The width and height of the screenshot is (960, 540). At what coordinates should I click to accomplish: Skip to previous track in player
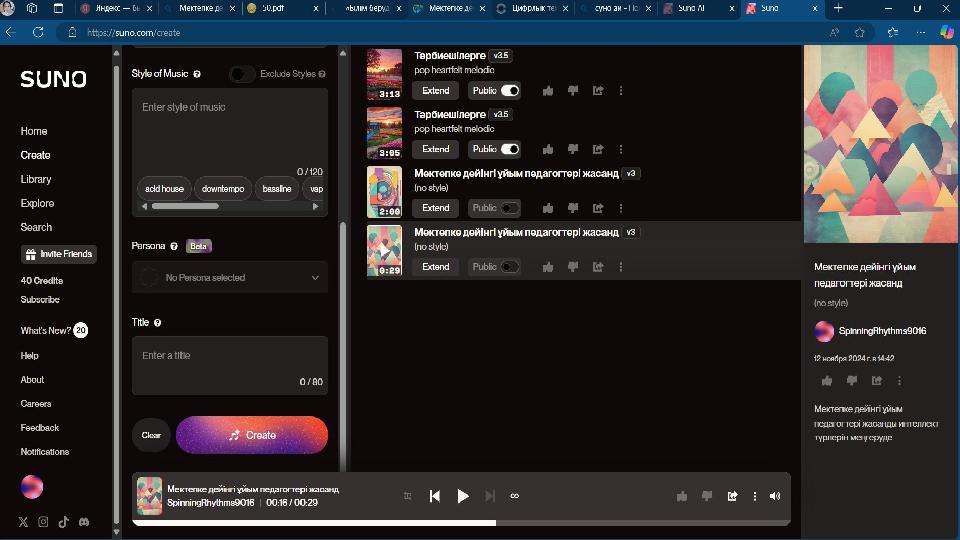coord(435,496)
